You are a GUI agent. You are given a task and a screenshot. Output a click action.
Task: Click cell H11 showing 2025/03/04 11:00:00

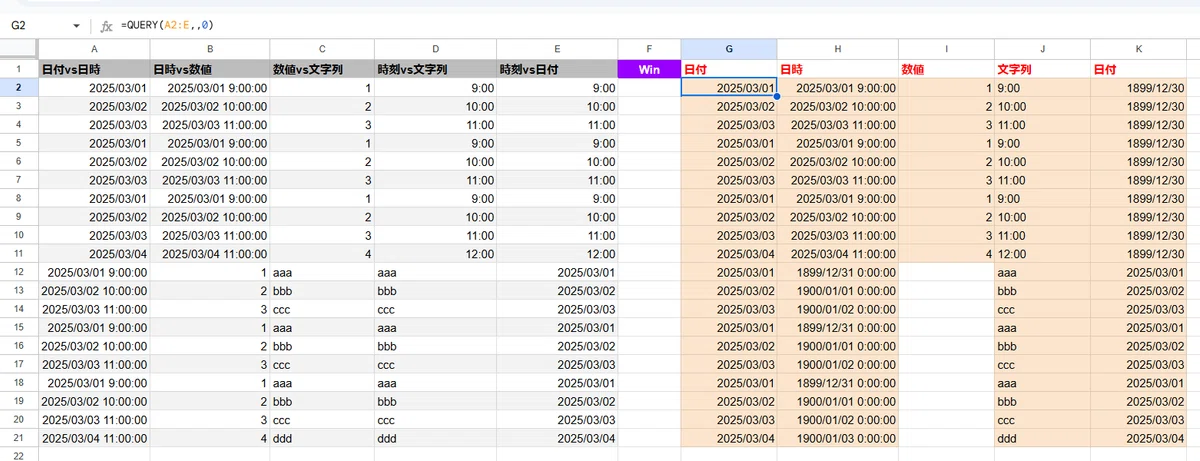837,254
